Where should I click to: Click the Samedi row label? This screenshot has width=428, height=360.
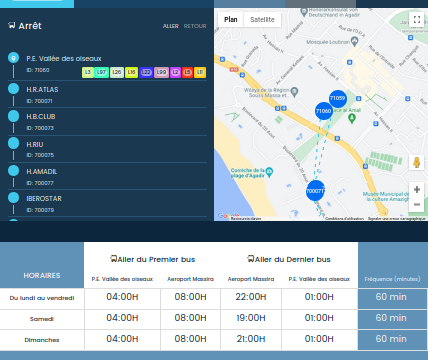tap(42, 319)
